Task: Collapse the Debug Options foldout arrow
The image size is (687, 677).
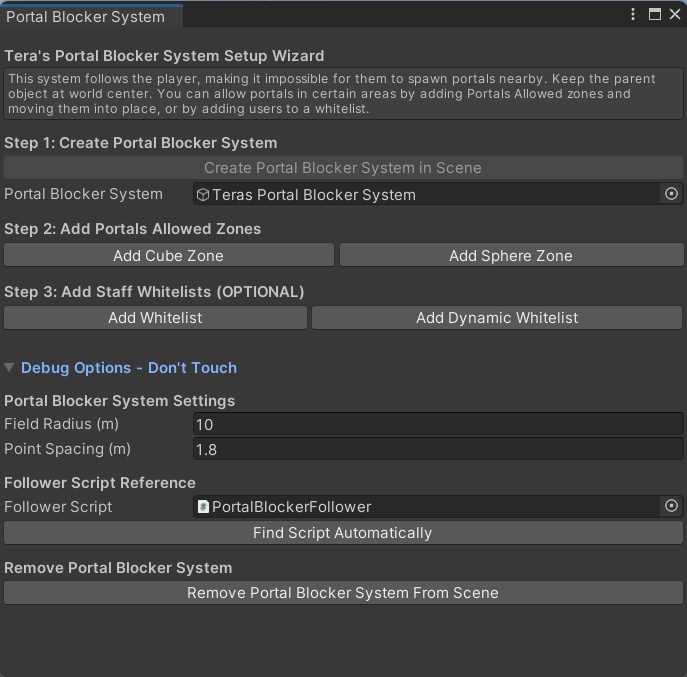Action: [x=10, y=368]
